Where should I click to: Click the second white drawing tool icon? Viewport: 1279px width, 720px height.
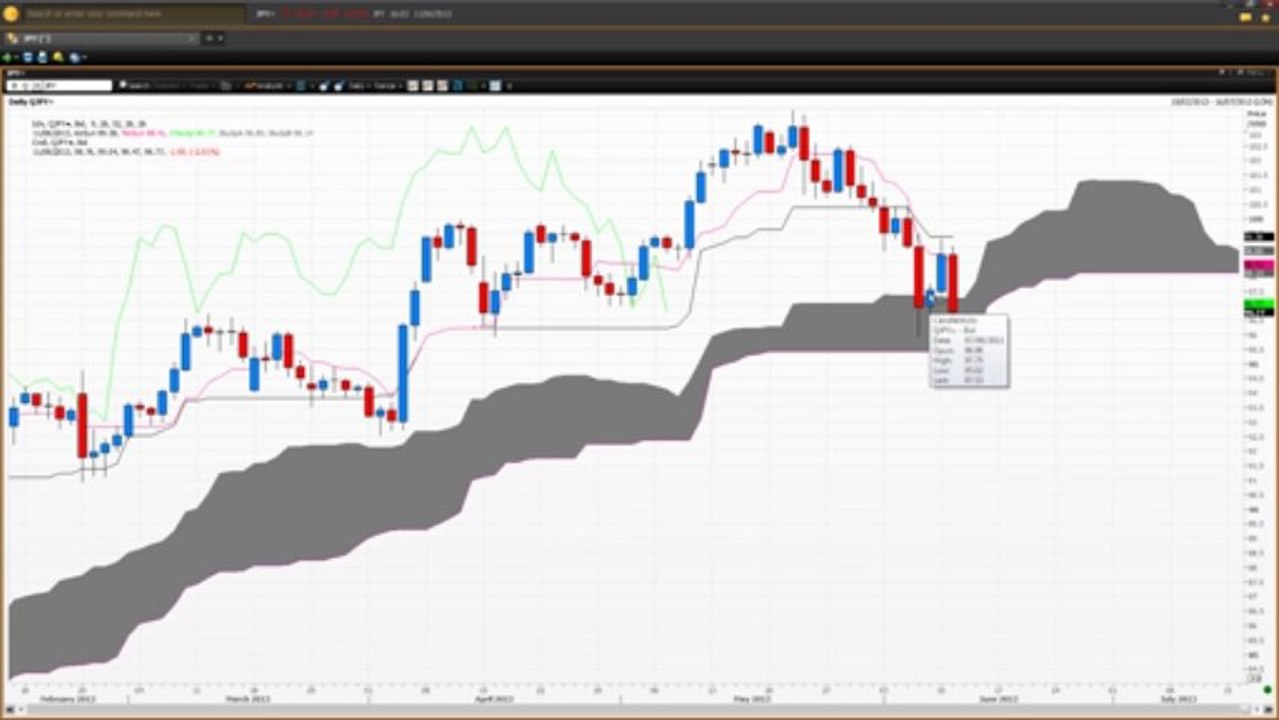pos(339,86)
